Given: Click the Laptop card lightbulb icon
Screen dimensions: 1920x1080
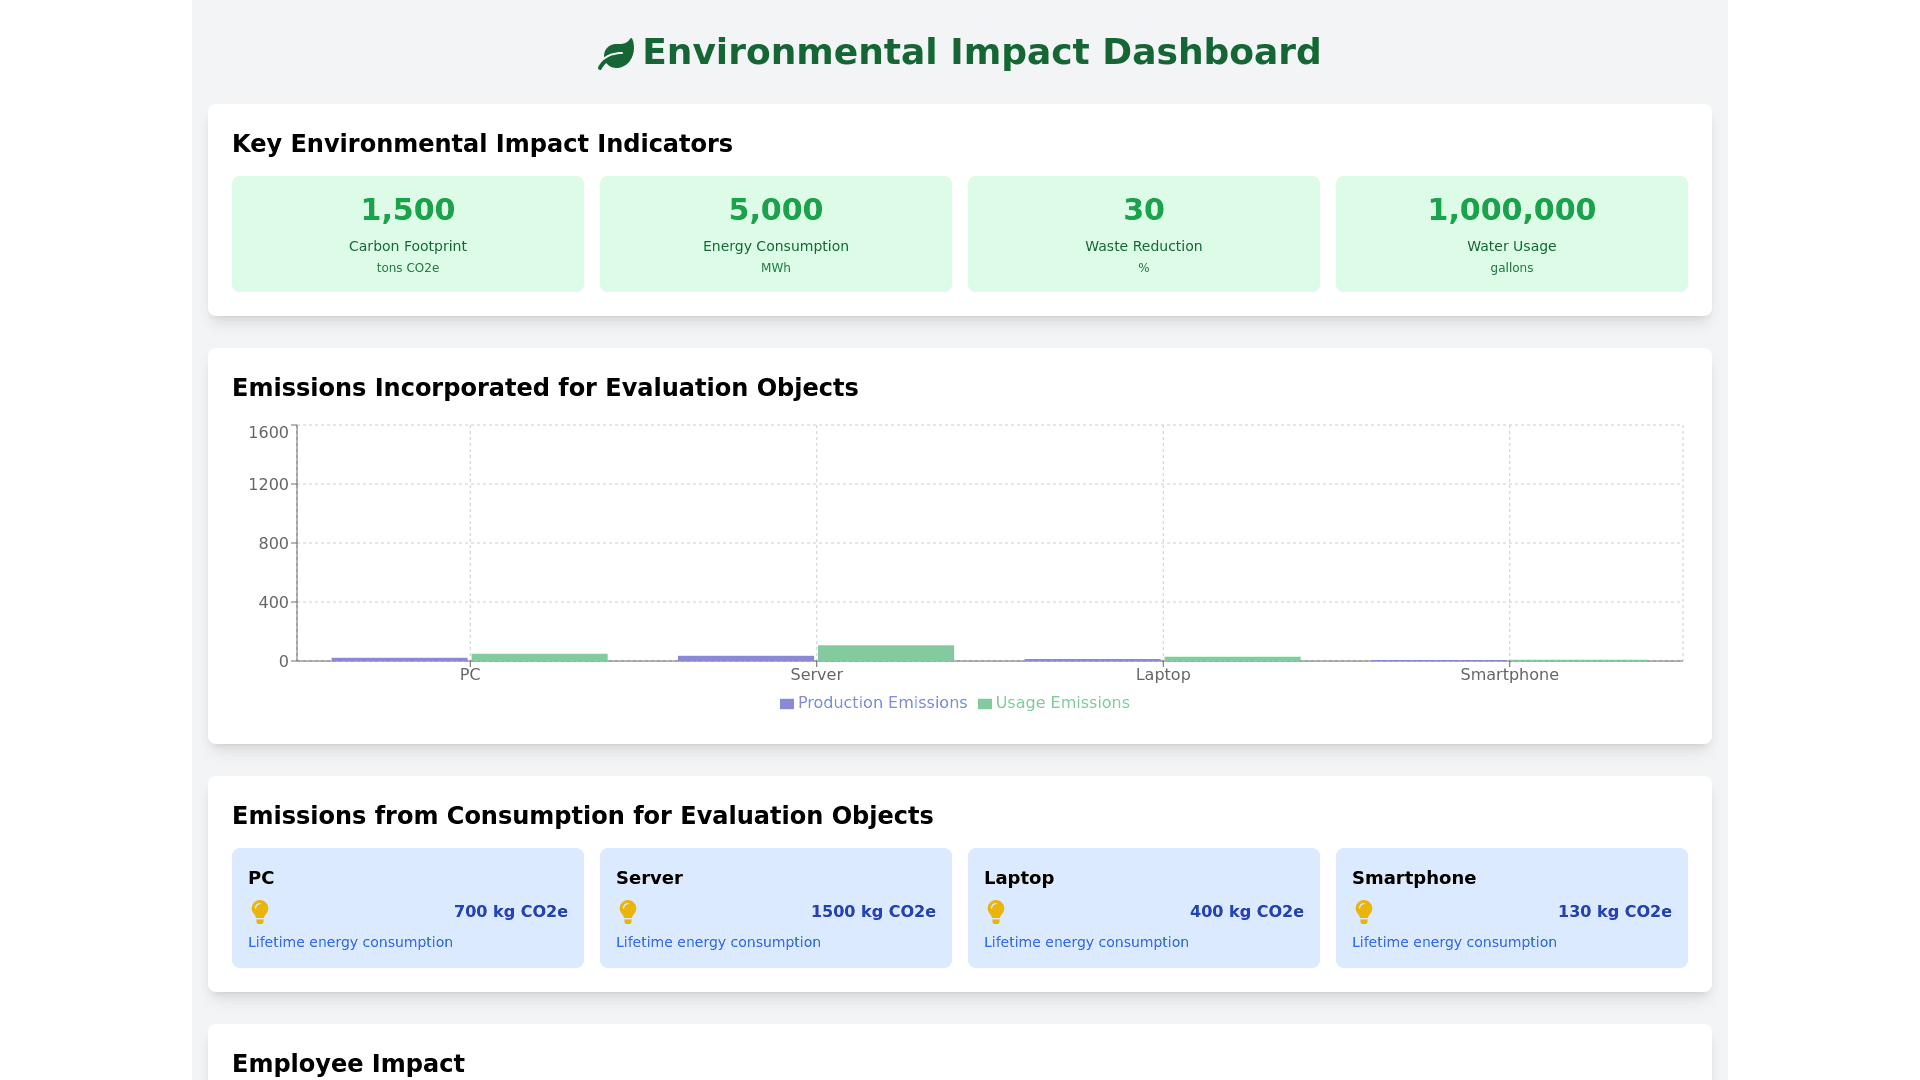Looking at the screenshot, I should pyautogui.click(x=996, y=912).
